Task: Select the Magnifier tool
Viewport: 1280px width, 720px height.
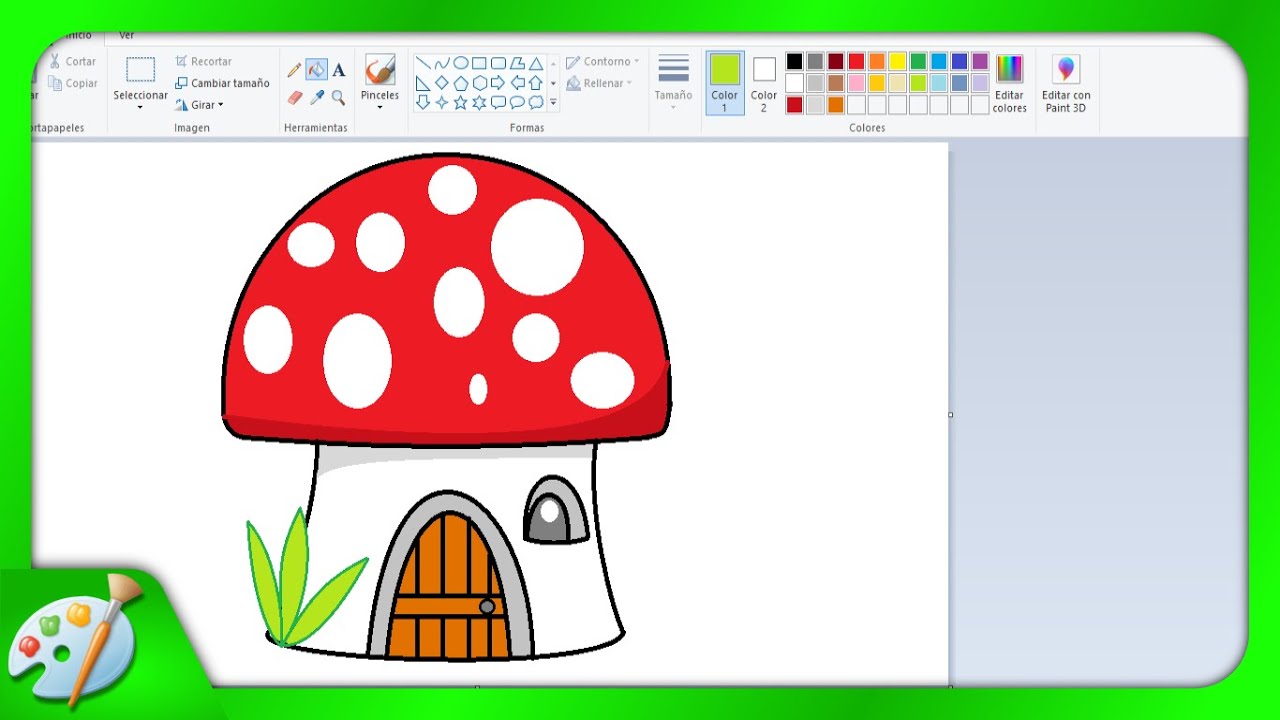Action: pos(339,98)
